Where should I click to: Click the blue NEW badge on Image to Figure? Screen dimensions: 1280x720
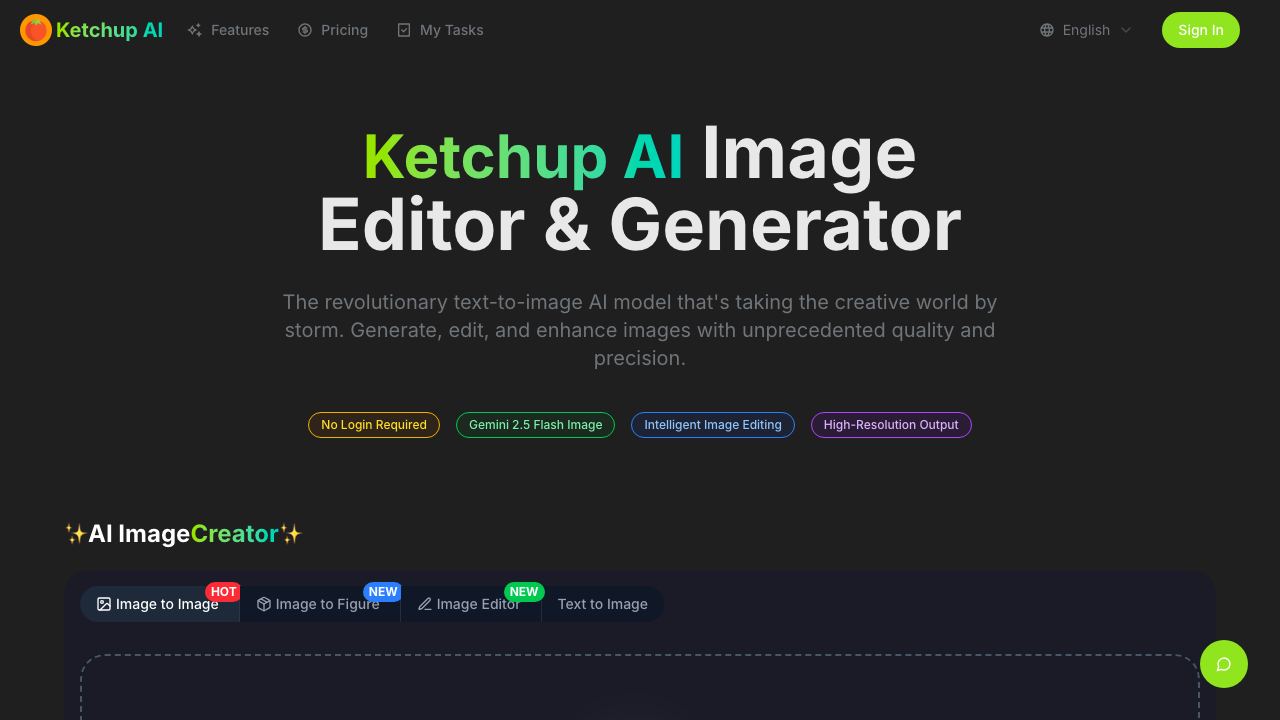click(383, 592)
